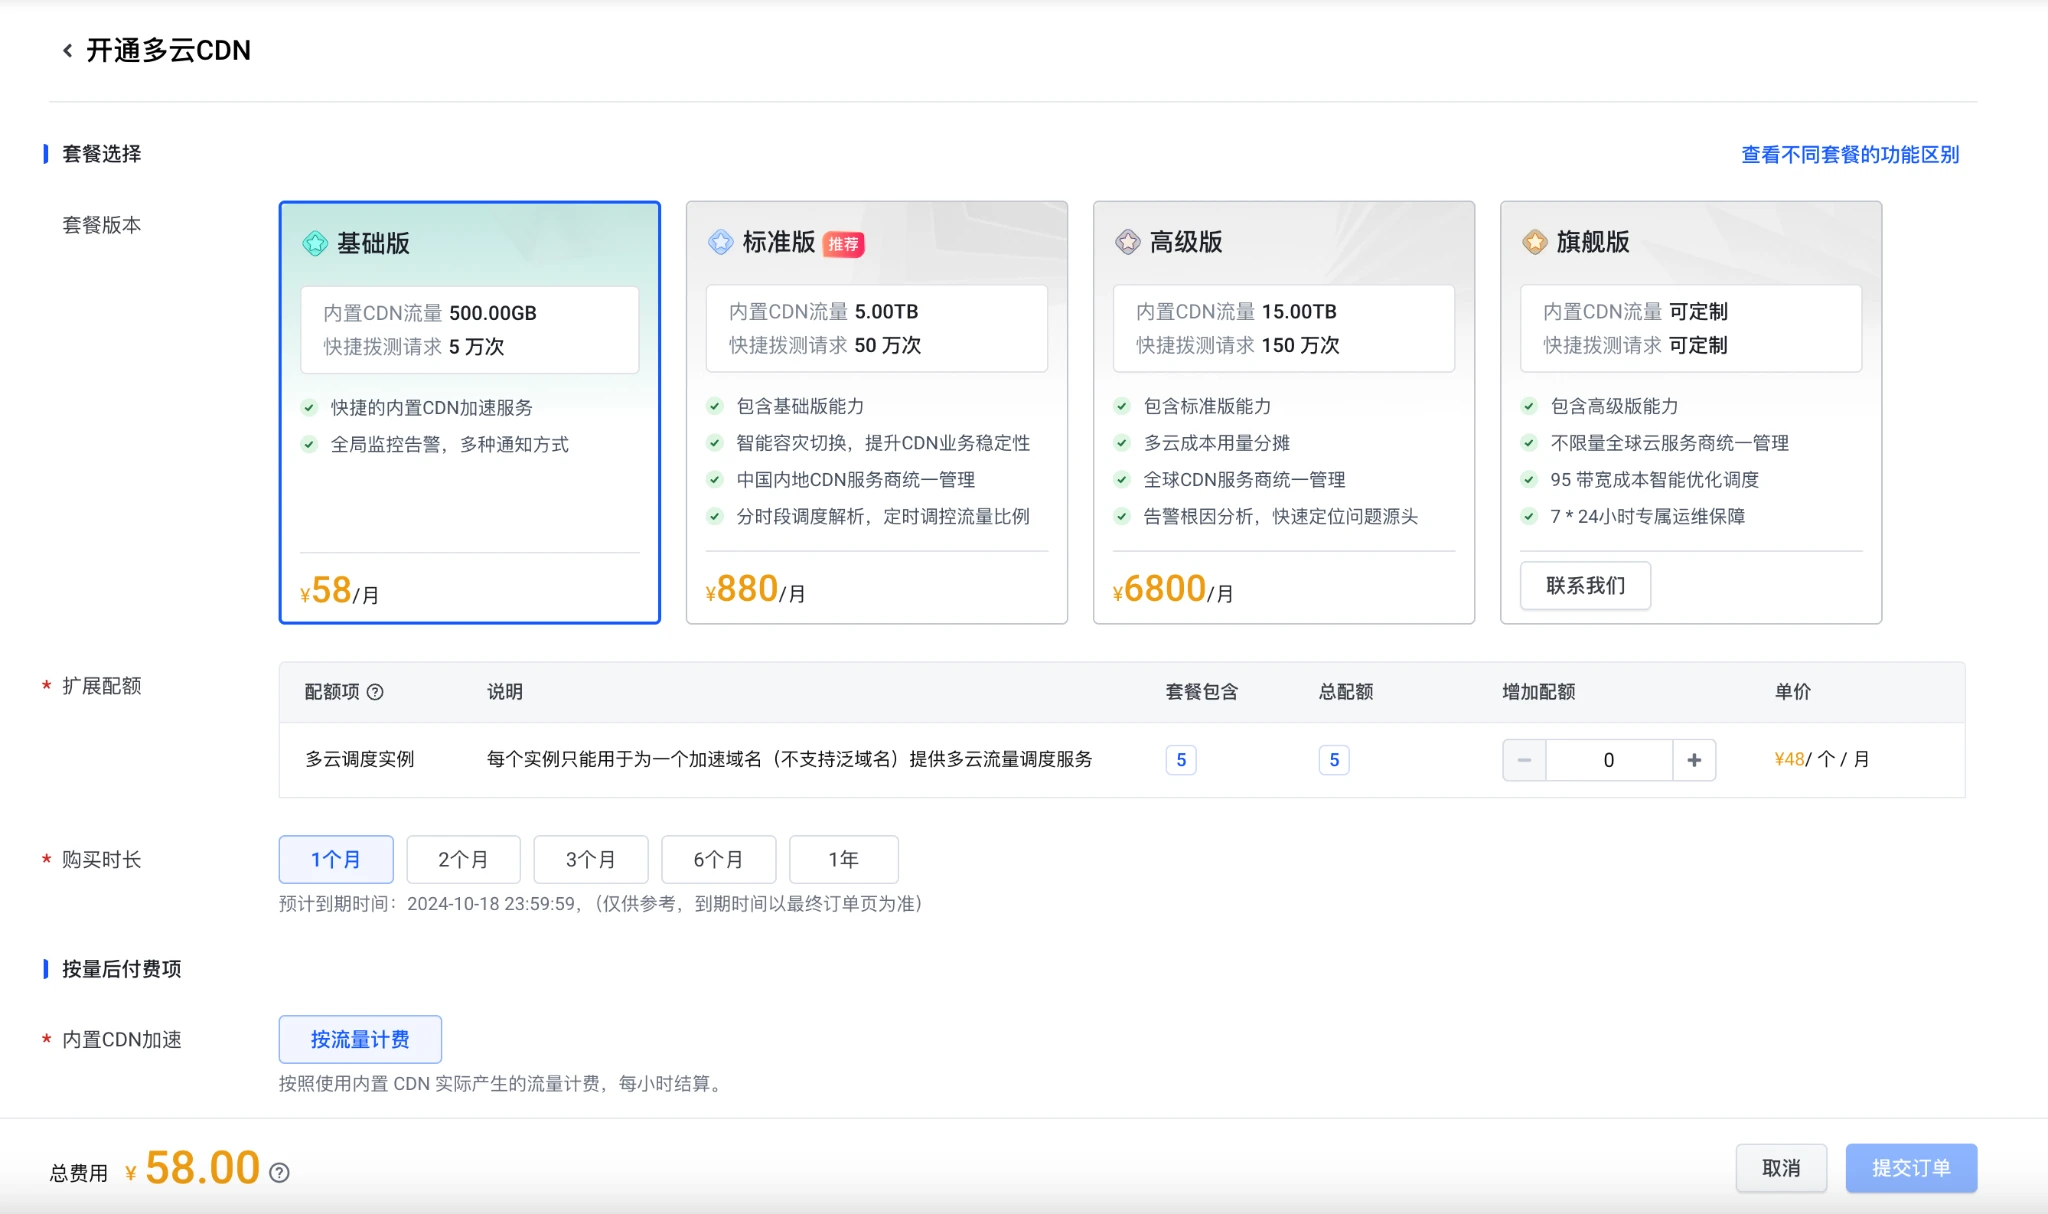This screenshot has height=1214, width=2048.
Task: Open 查看不同套餐的功能区别 link
Action: (1849, 155)
